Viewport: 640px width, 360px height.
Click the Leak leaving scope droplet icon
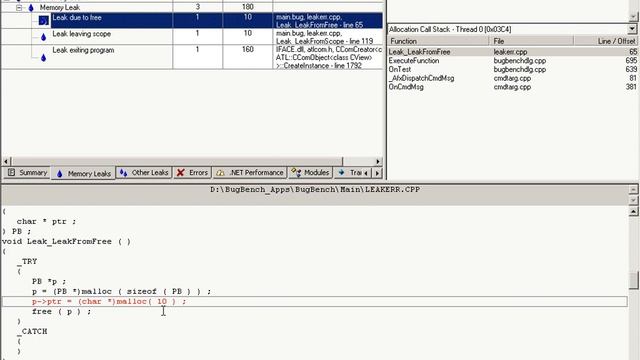click(44, 37)
